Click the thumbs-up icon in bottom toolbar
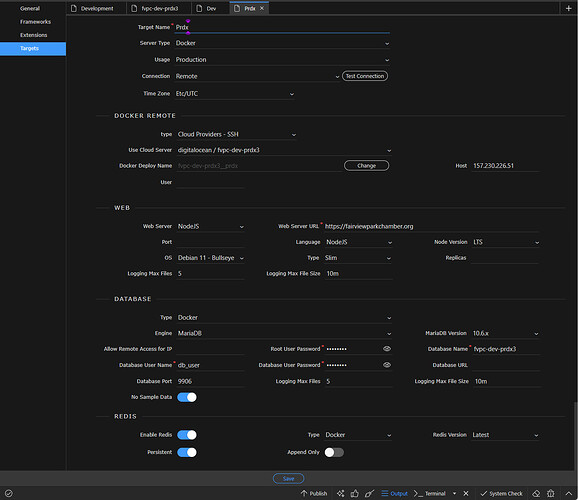Screen dimensions: 578x500 click(355, 493)
